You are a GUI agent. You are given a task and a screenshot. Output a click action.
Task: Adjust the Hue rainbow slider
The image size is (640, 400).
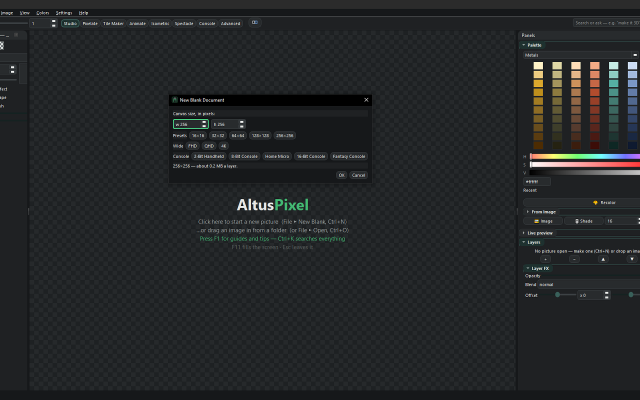585,156
